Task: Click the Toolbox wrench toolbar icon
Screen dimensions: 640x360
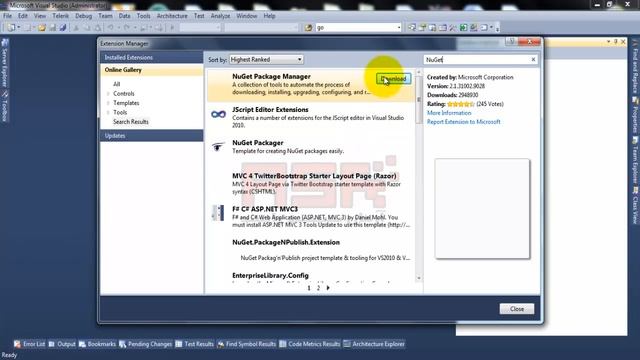Action: point(453,28)
